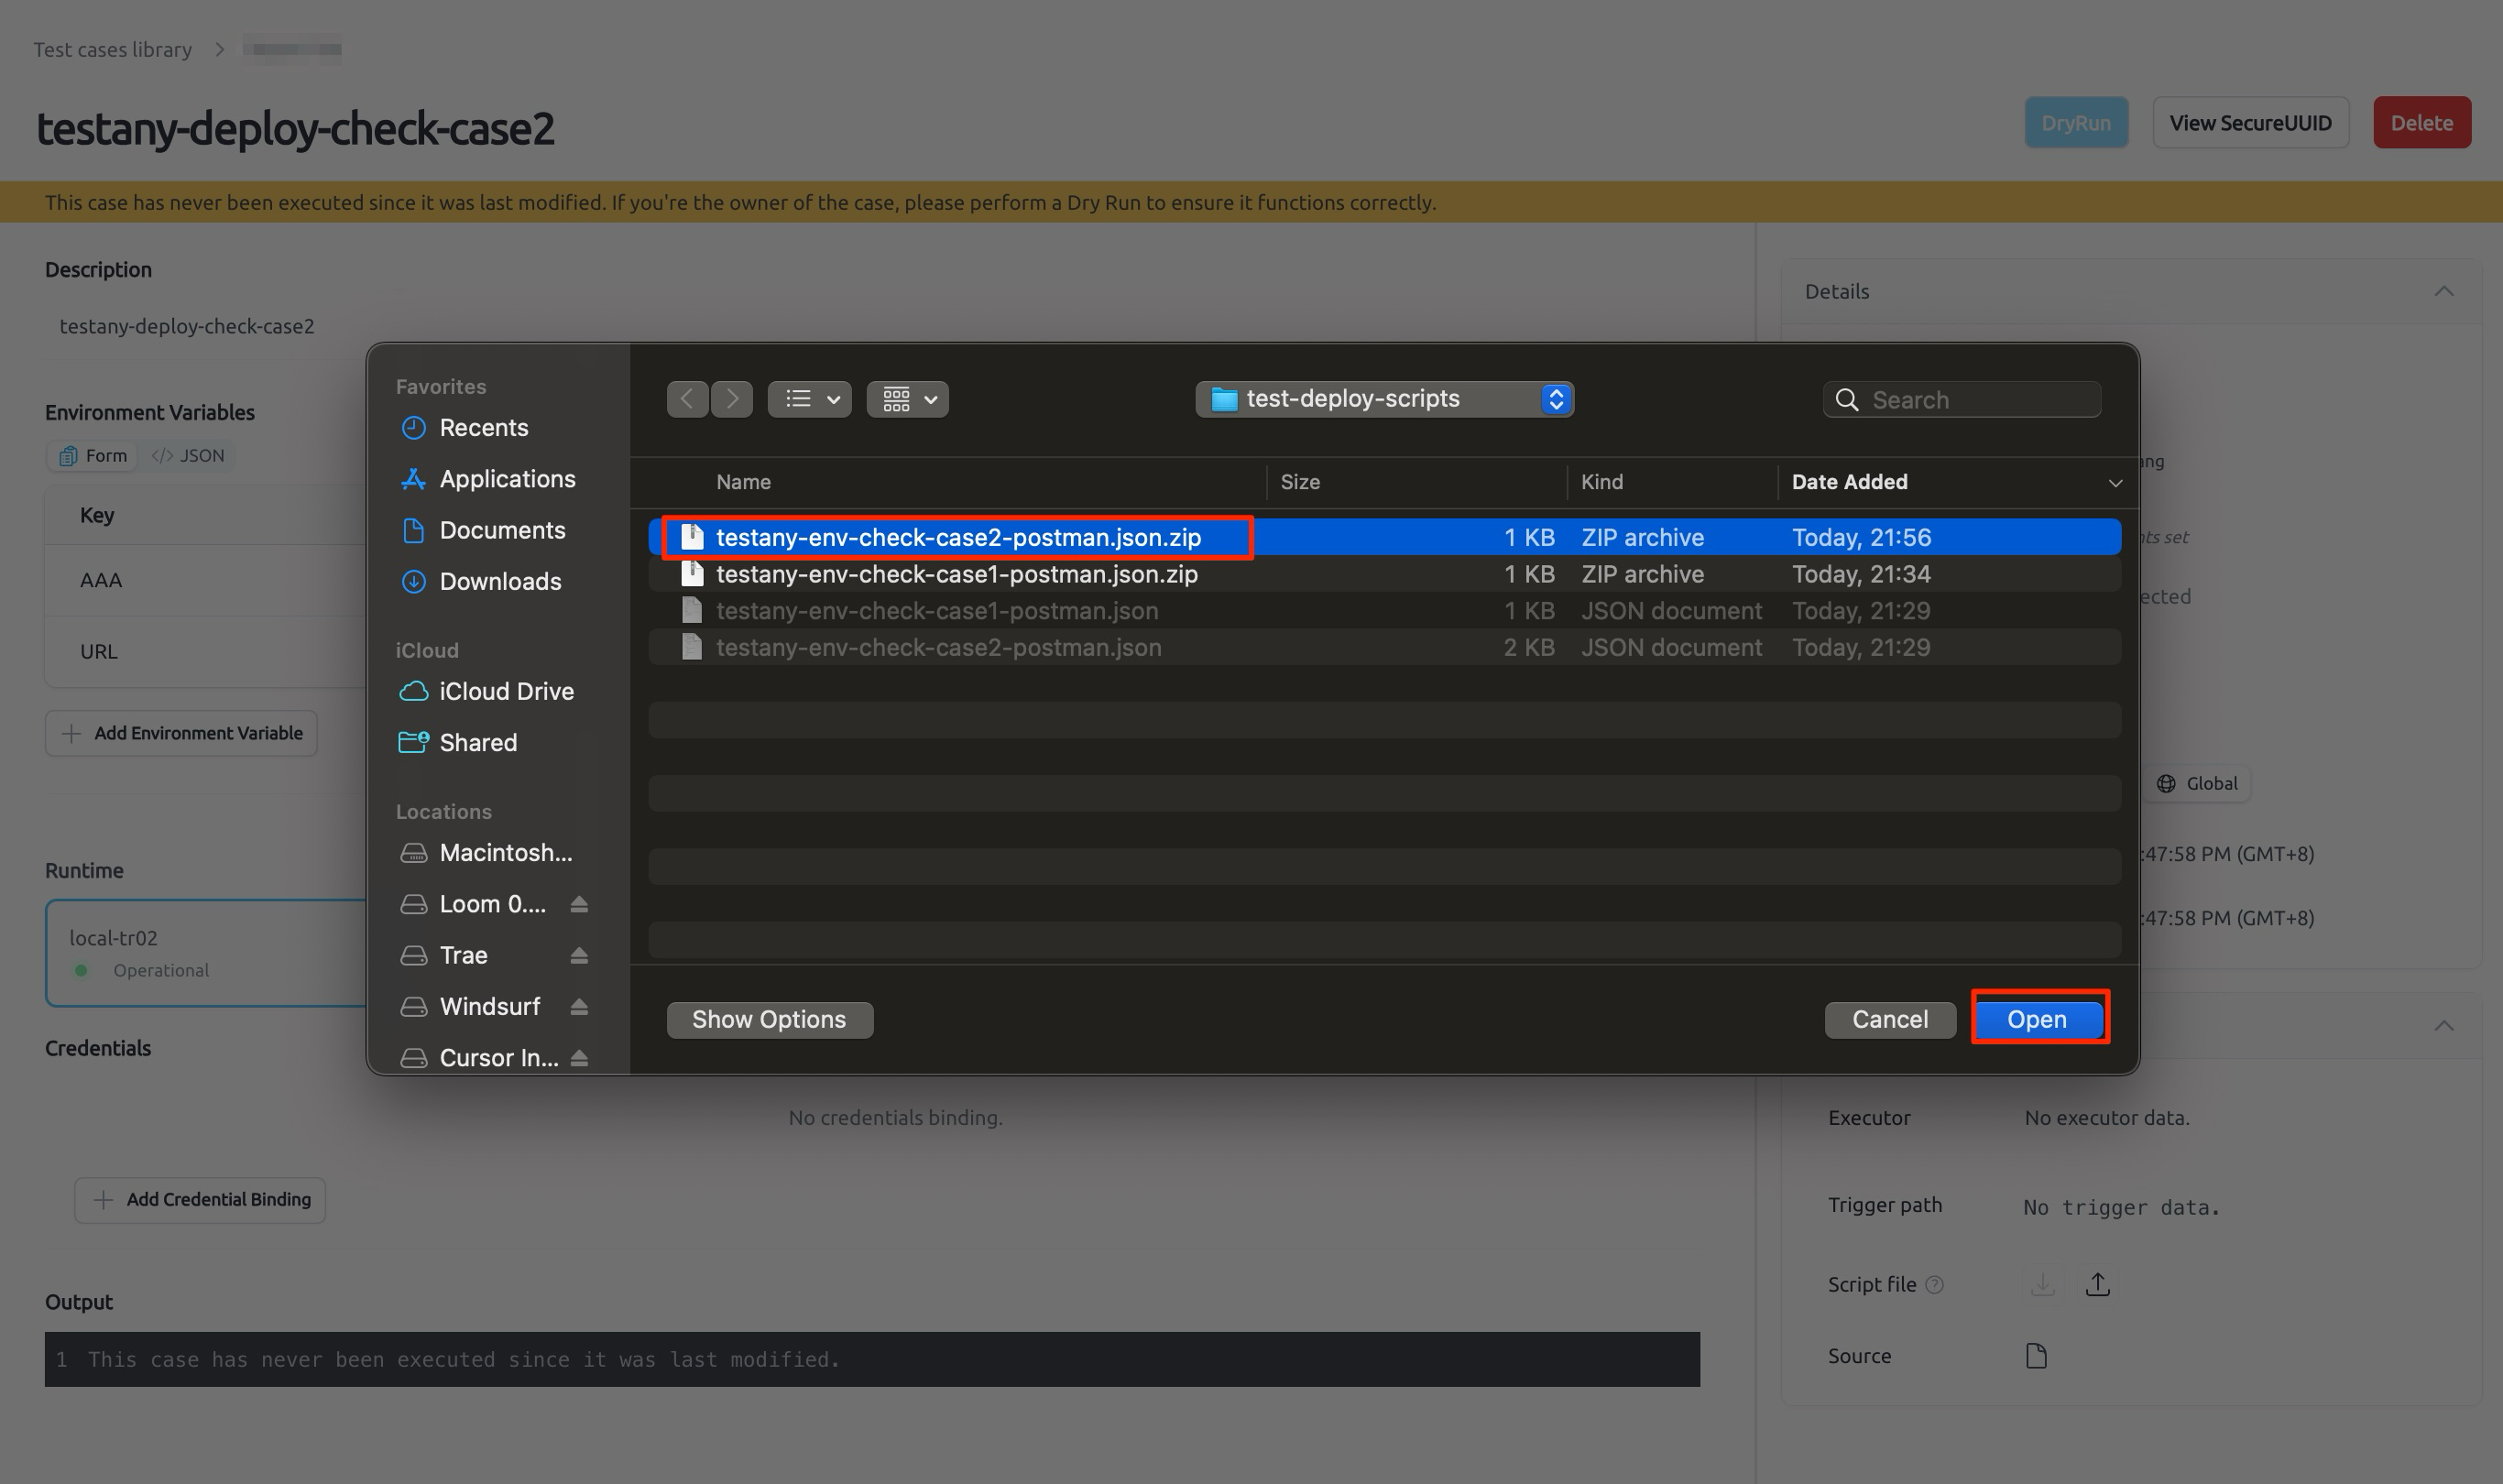The width and height of the screenshot is (2503, 1484).
Task: Eject the Windsurf volume
Action: pyautogui.click(x=579, y=1006)
